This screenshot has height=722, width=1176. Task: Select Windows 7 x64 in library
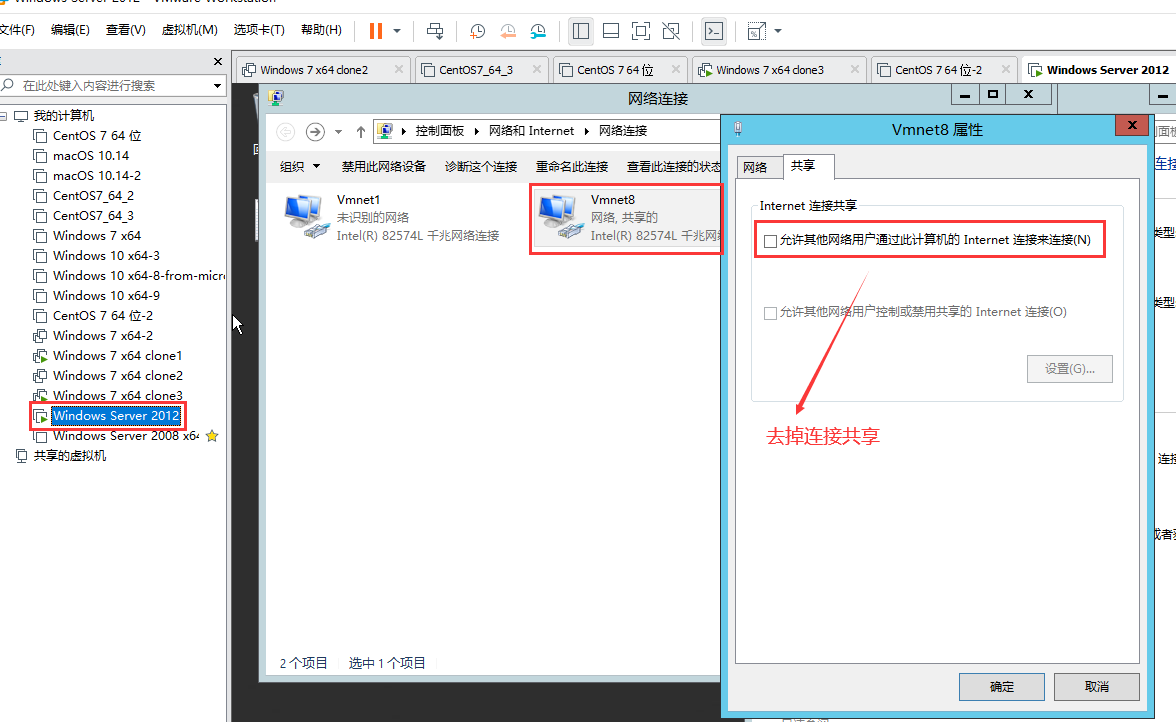click(x=97, y=235)
